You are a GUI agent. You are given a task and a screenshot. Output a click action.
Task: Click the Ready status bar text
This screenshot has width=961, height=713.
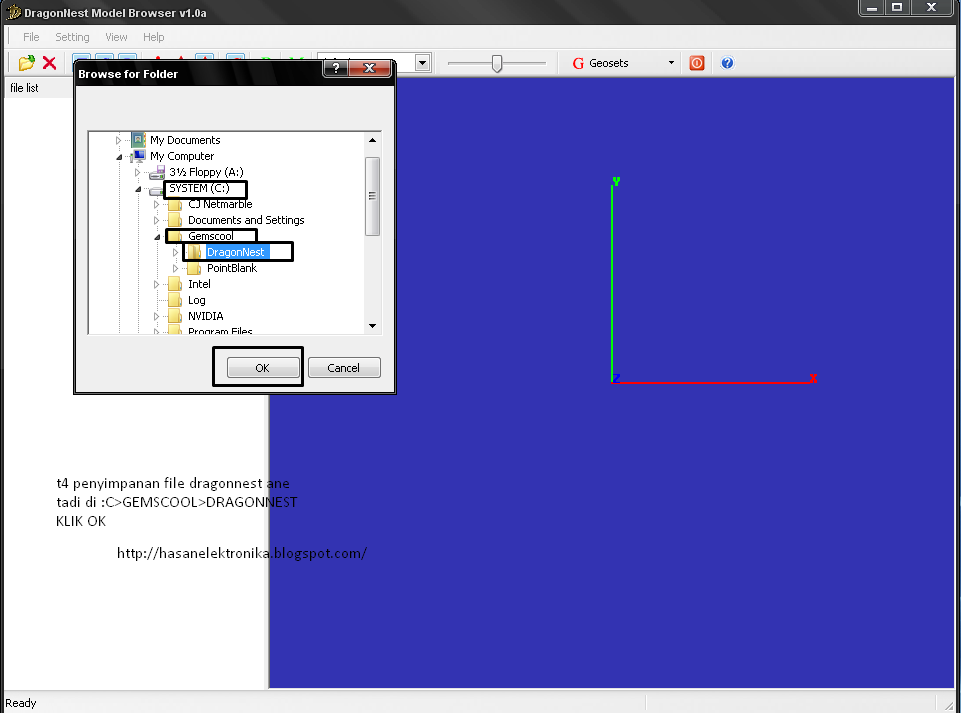tap(21, 703)
